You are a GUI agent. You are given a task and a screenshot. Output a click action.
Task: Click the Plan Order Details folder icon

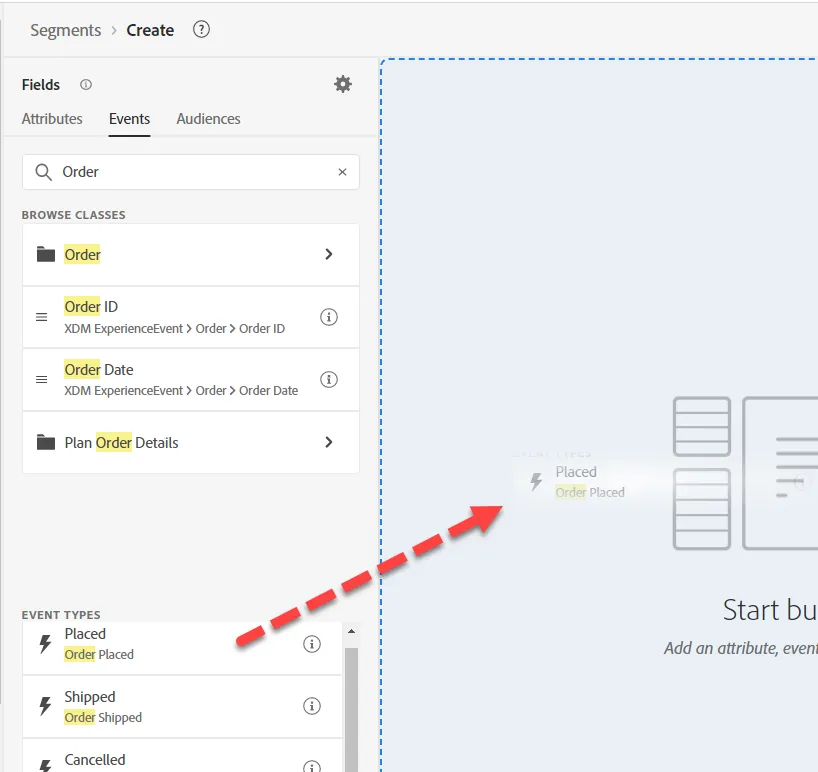[46, 442]
